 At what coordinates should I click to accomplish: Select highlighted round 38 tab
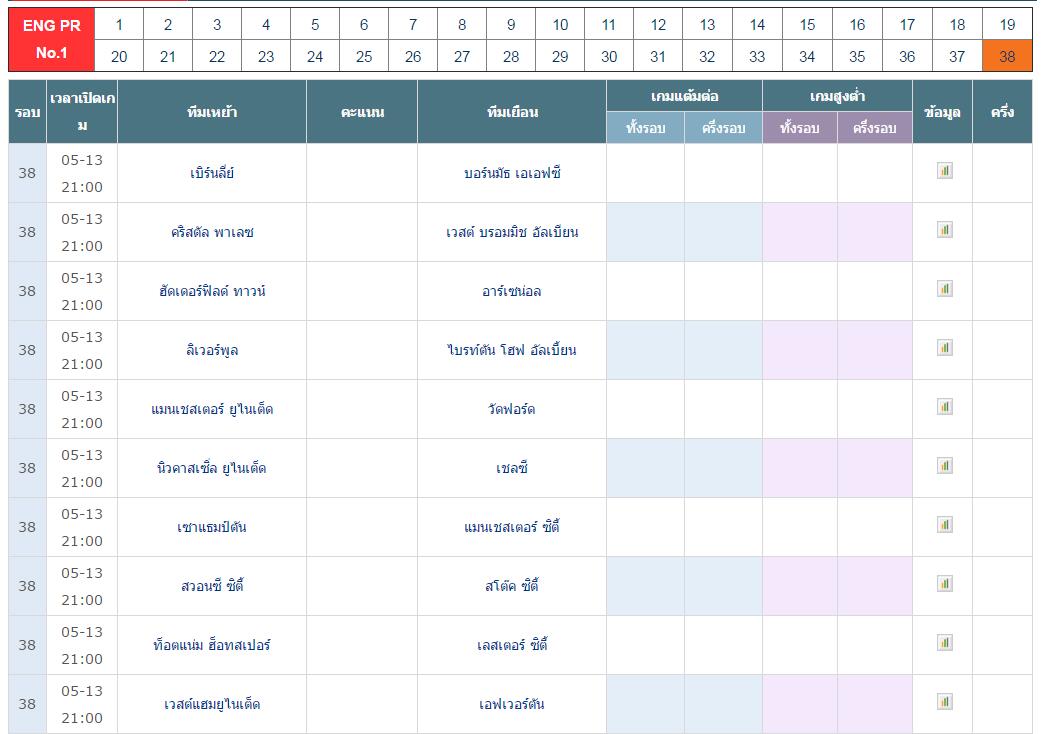pos(1007,56)
